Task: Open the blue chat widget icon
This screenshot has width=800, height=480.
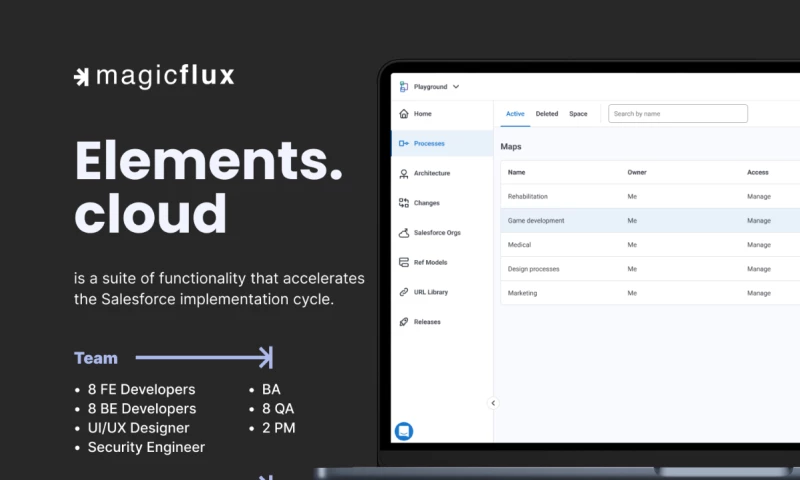Action: tap(404, 432)
